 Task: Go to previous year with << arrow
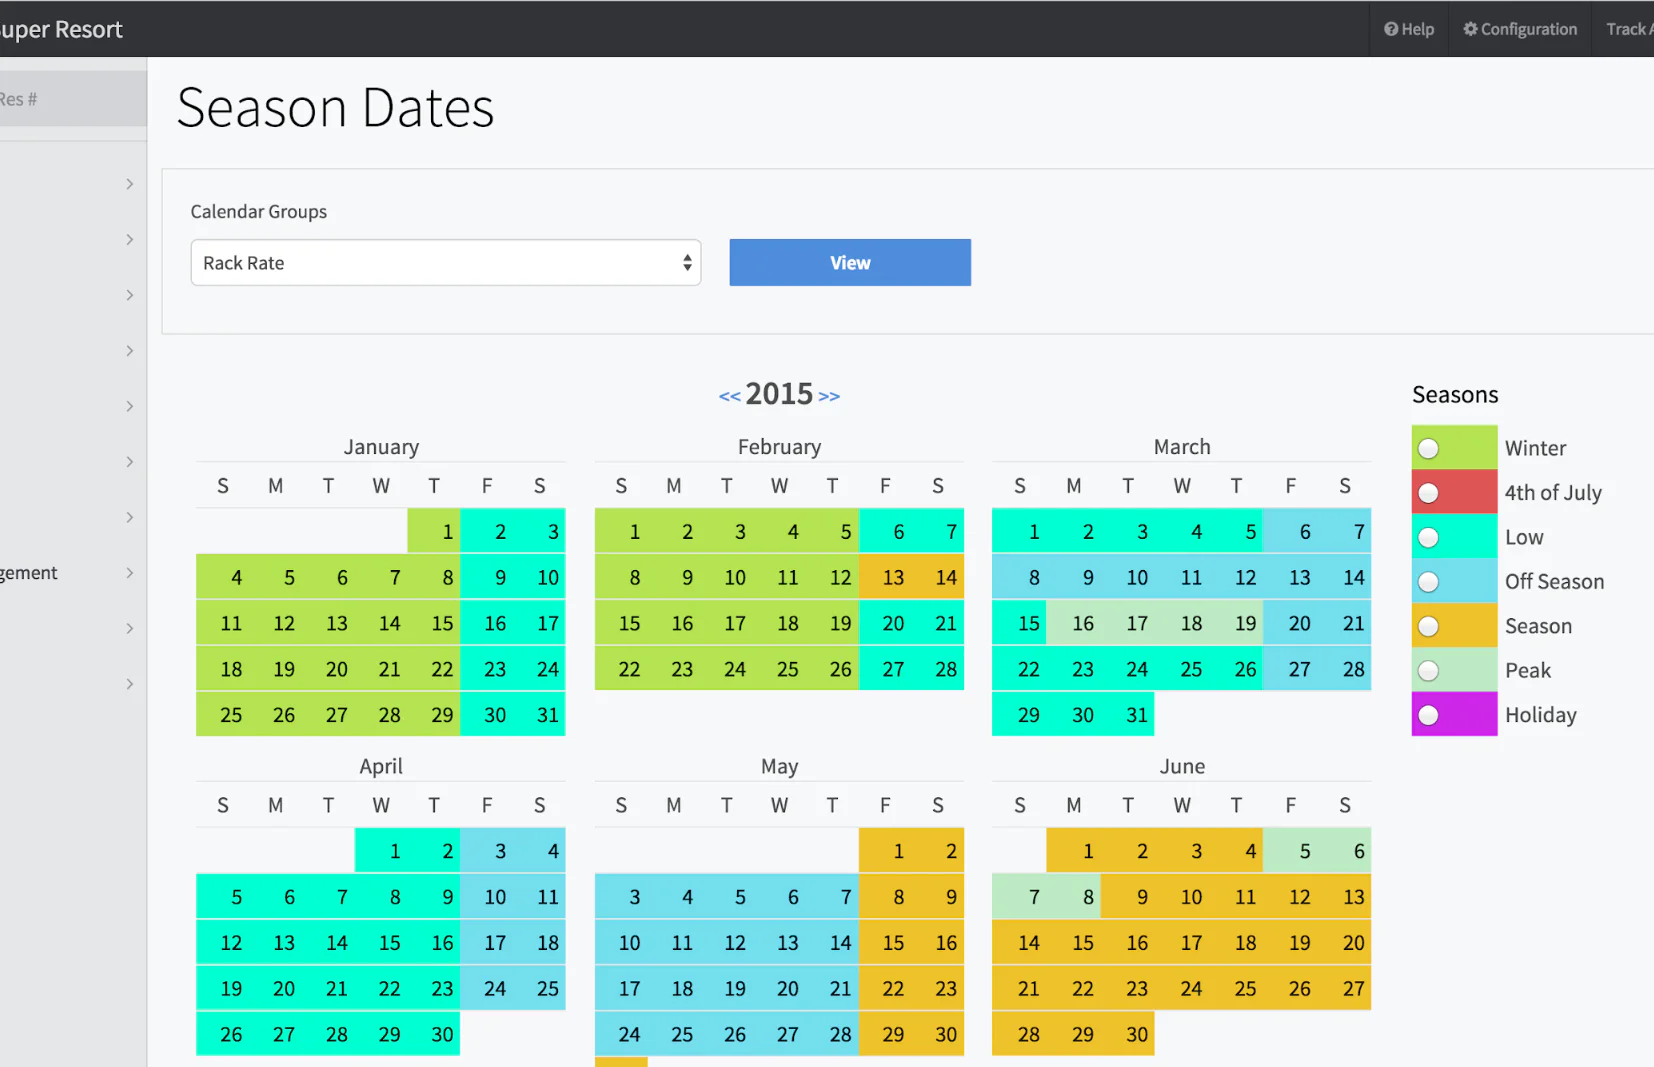(729, 396)
